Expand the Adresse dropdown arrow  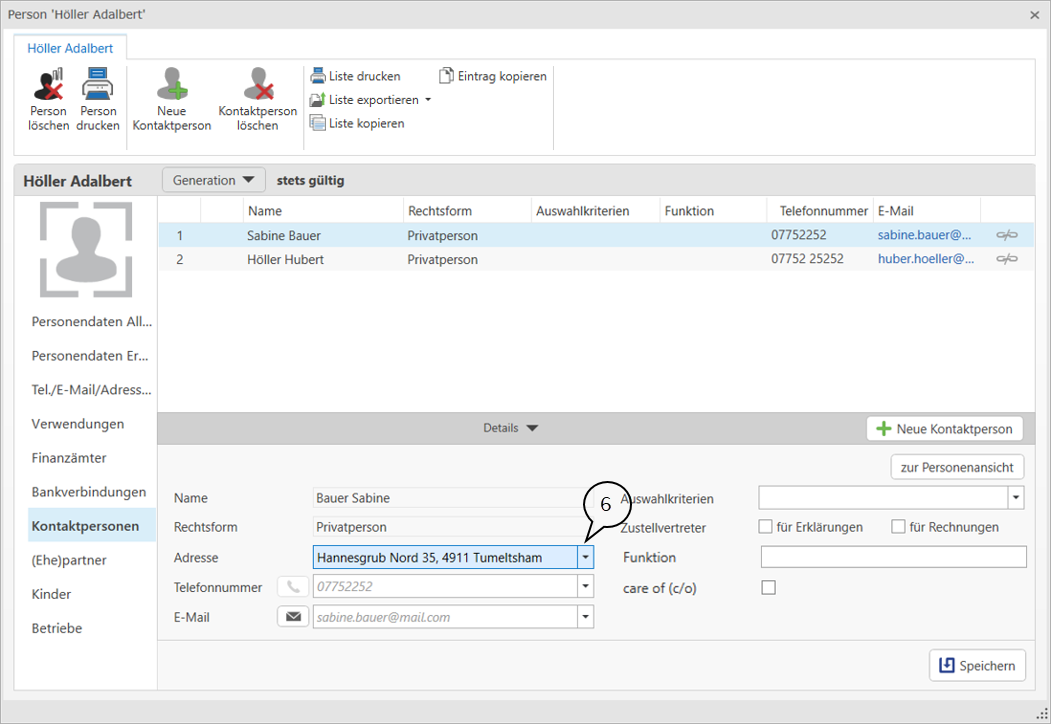(x=585, y=557)
